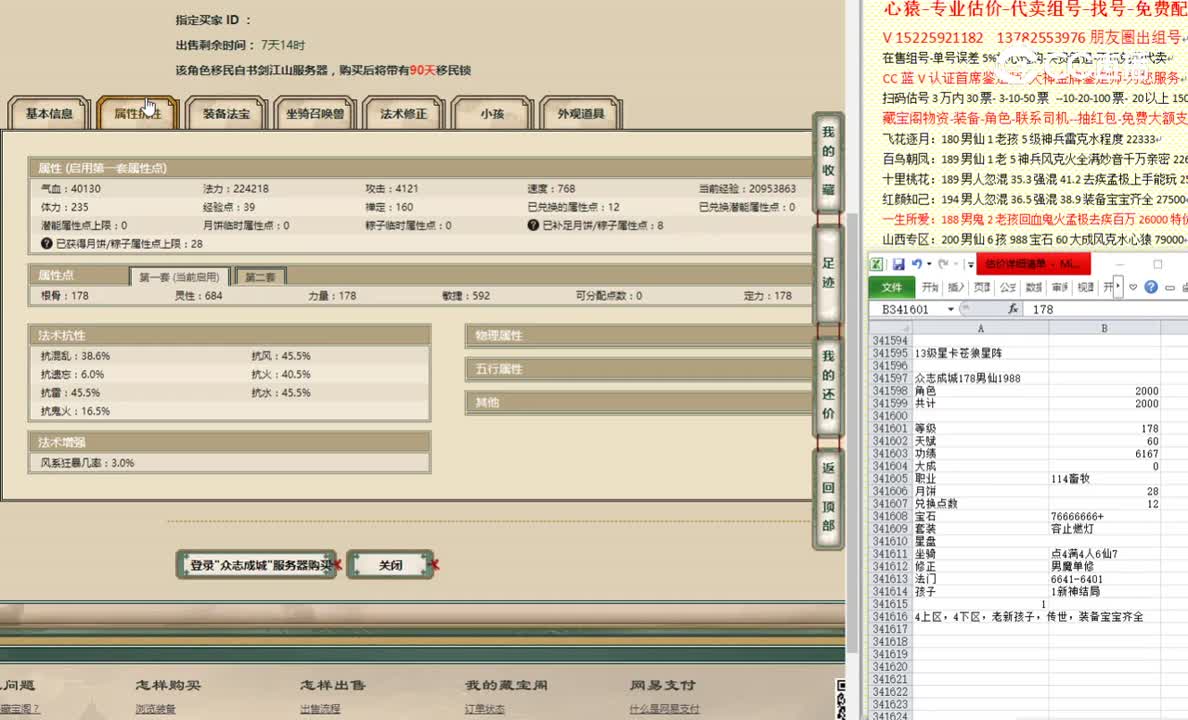Click the 关闭 button
This screenshot has height=720, width=1188.
click(390, 564)
